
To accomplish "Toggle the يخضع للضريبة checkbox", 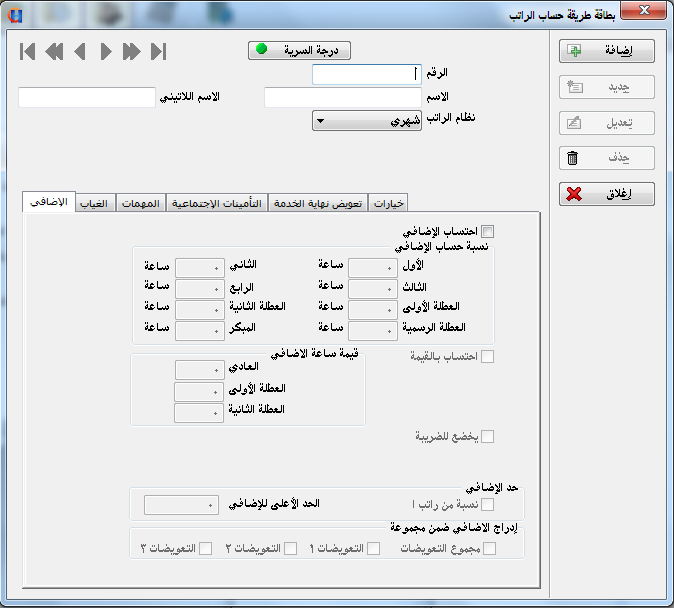I will pyautogui.click(x=487, y=436).
